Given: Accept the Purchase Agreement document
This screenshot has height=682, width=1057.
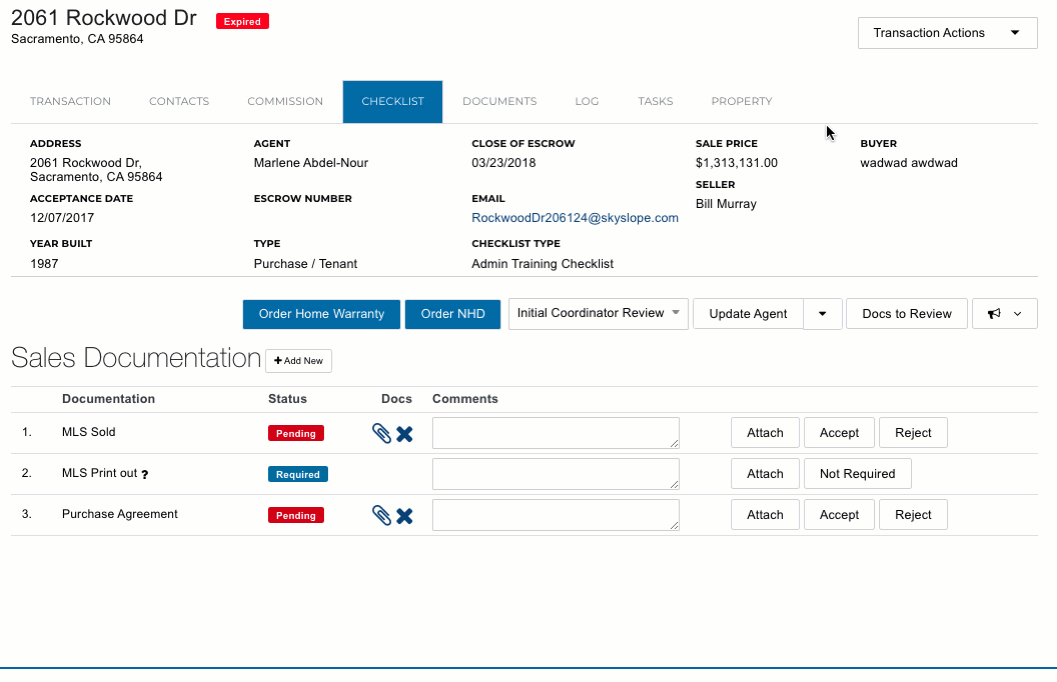Looking at the screenshot, I should click(839, 515).
